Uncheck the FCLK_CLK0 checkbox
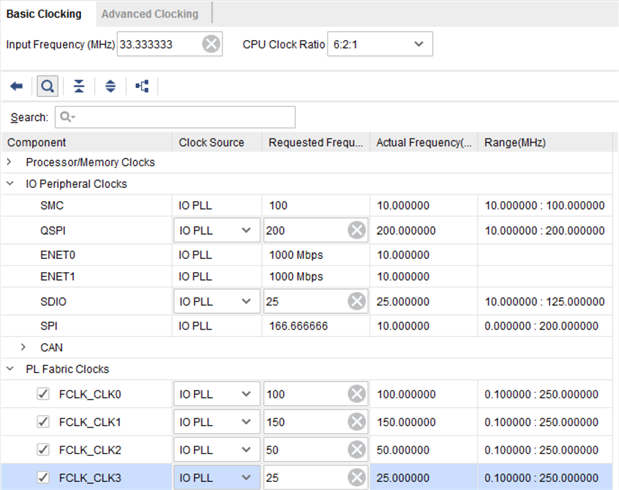This screenshot has width=619, height=490. [42, 394]
